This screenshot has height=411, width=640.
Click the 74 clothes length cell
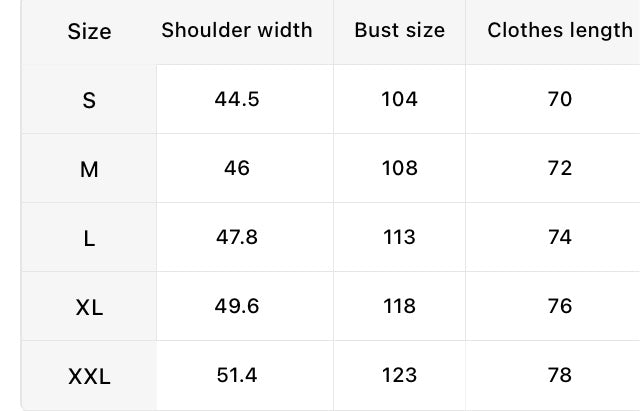[x=560, y=237]
